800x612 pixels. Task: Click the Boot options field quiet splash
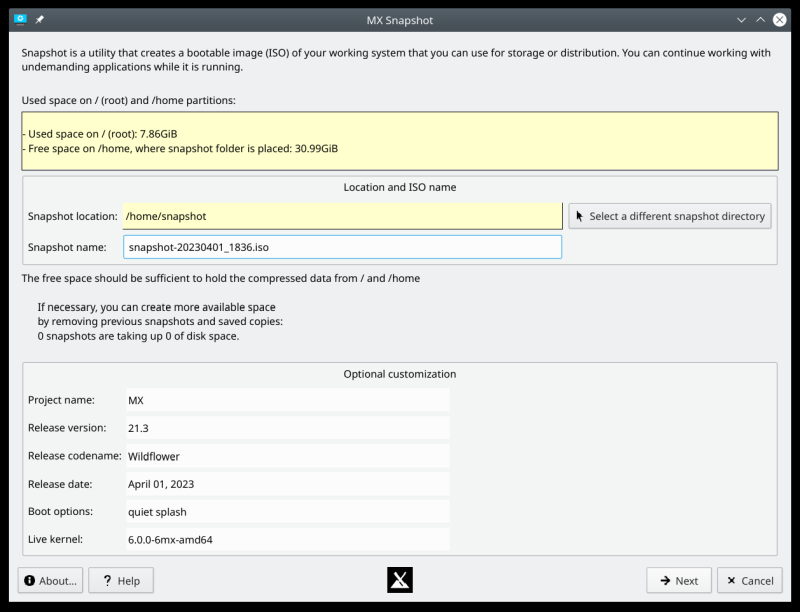[x=288, y=512]
